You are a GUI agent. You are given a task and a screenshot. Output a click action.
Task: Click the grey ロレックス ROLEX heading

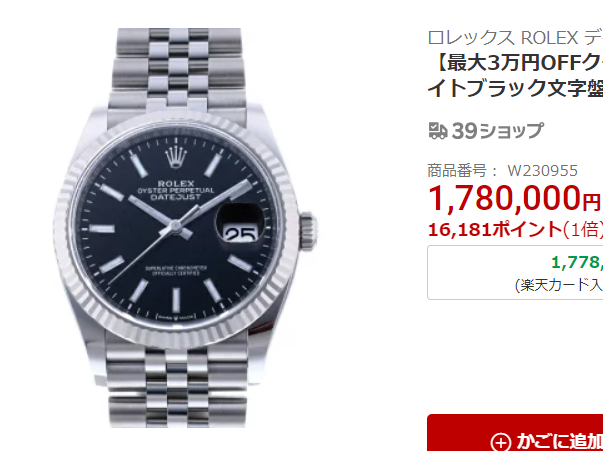[515, 37]
